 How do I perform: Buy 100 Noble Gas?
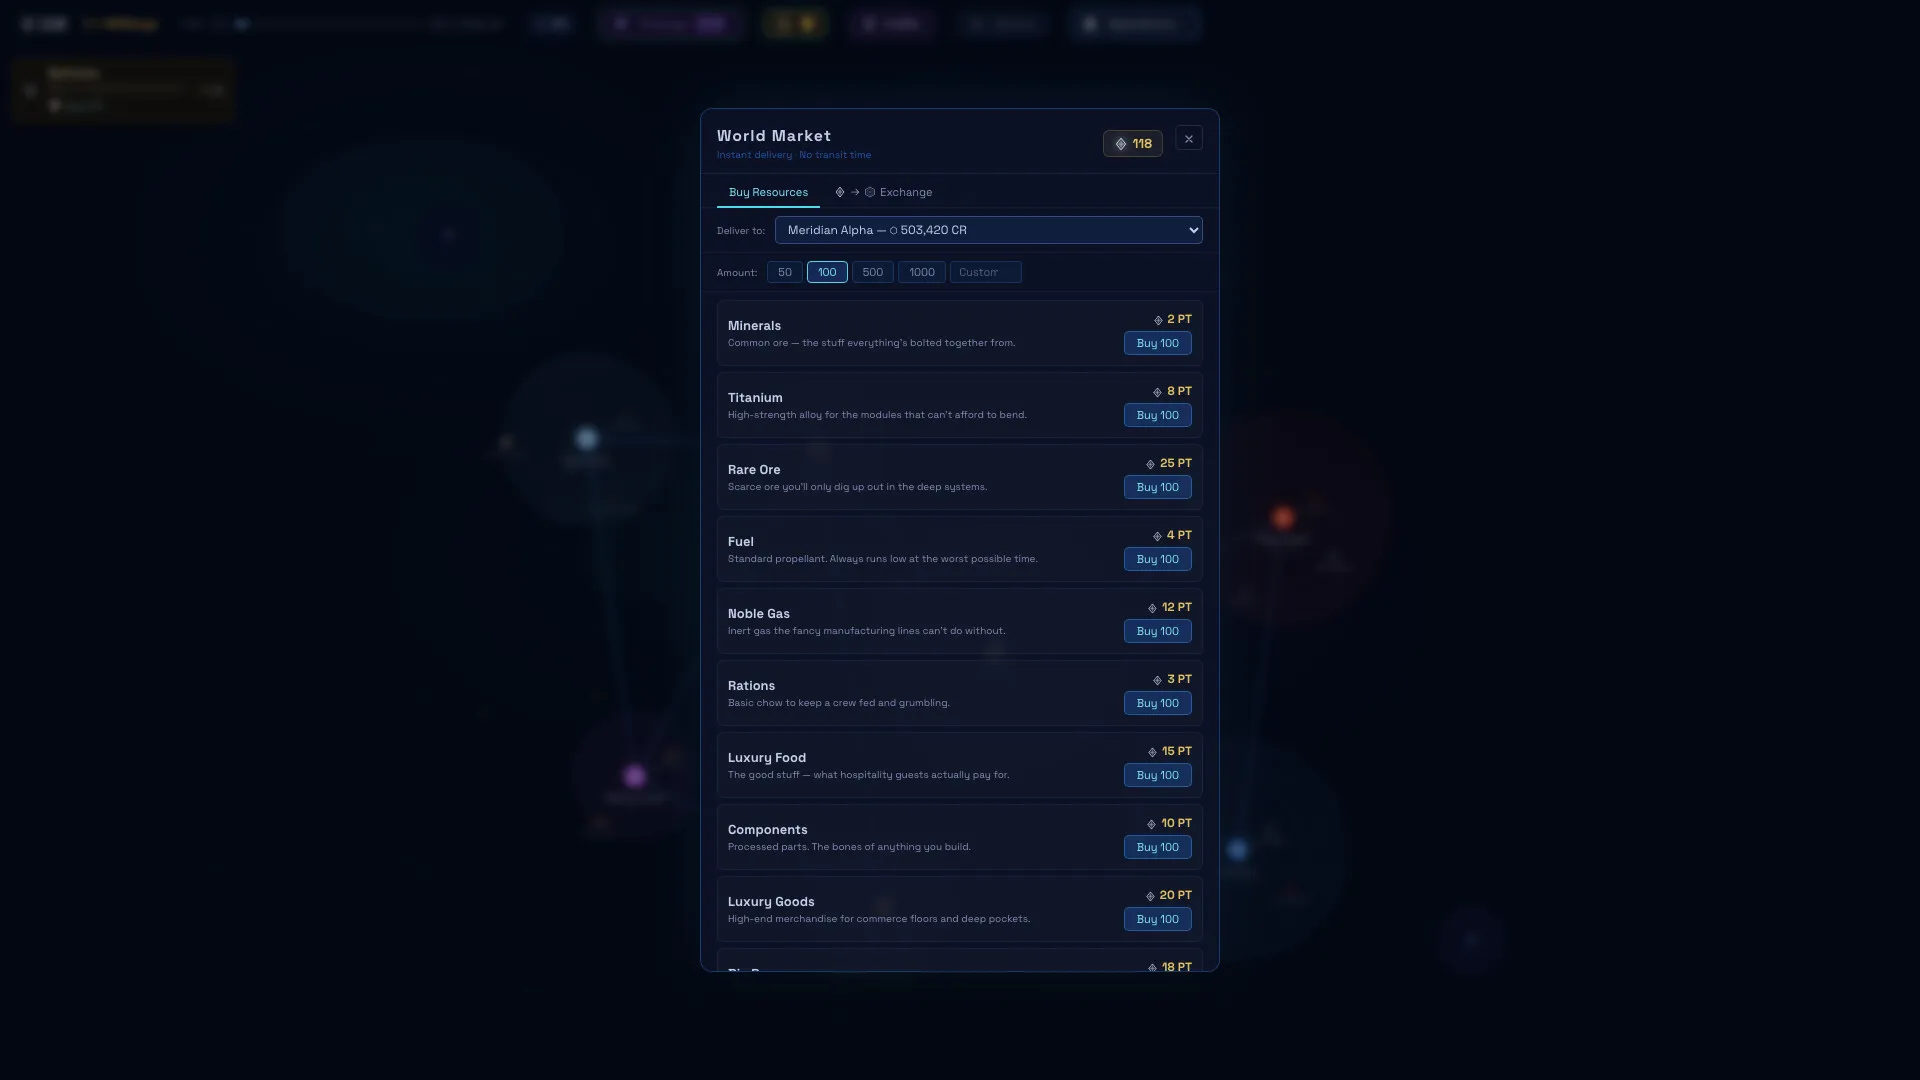tap(1158, 631)
